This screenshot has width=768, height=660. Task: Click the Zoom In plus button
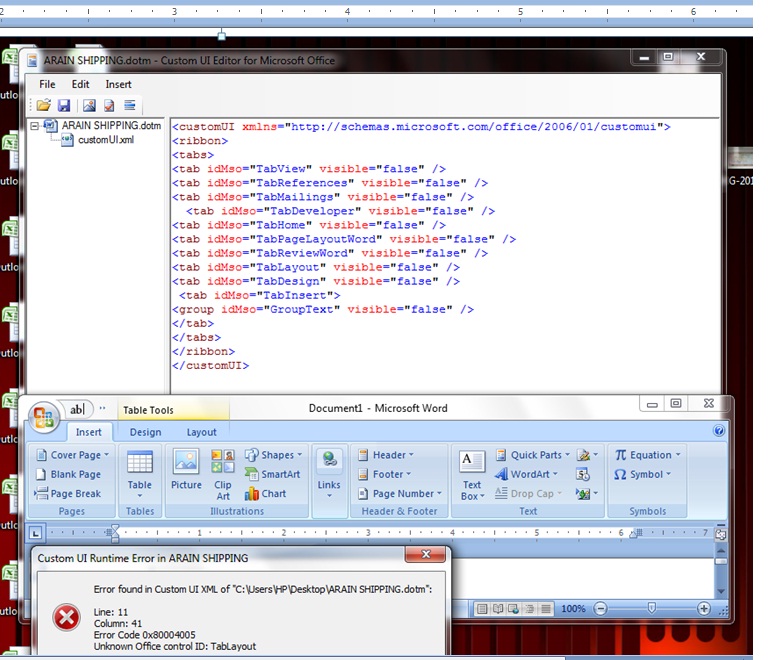(703, 609)
